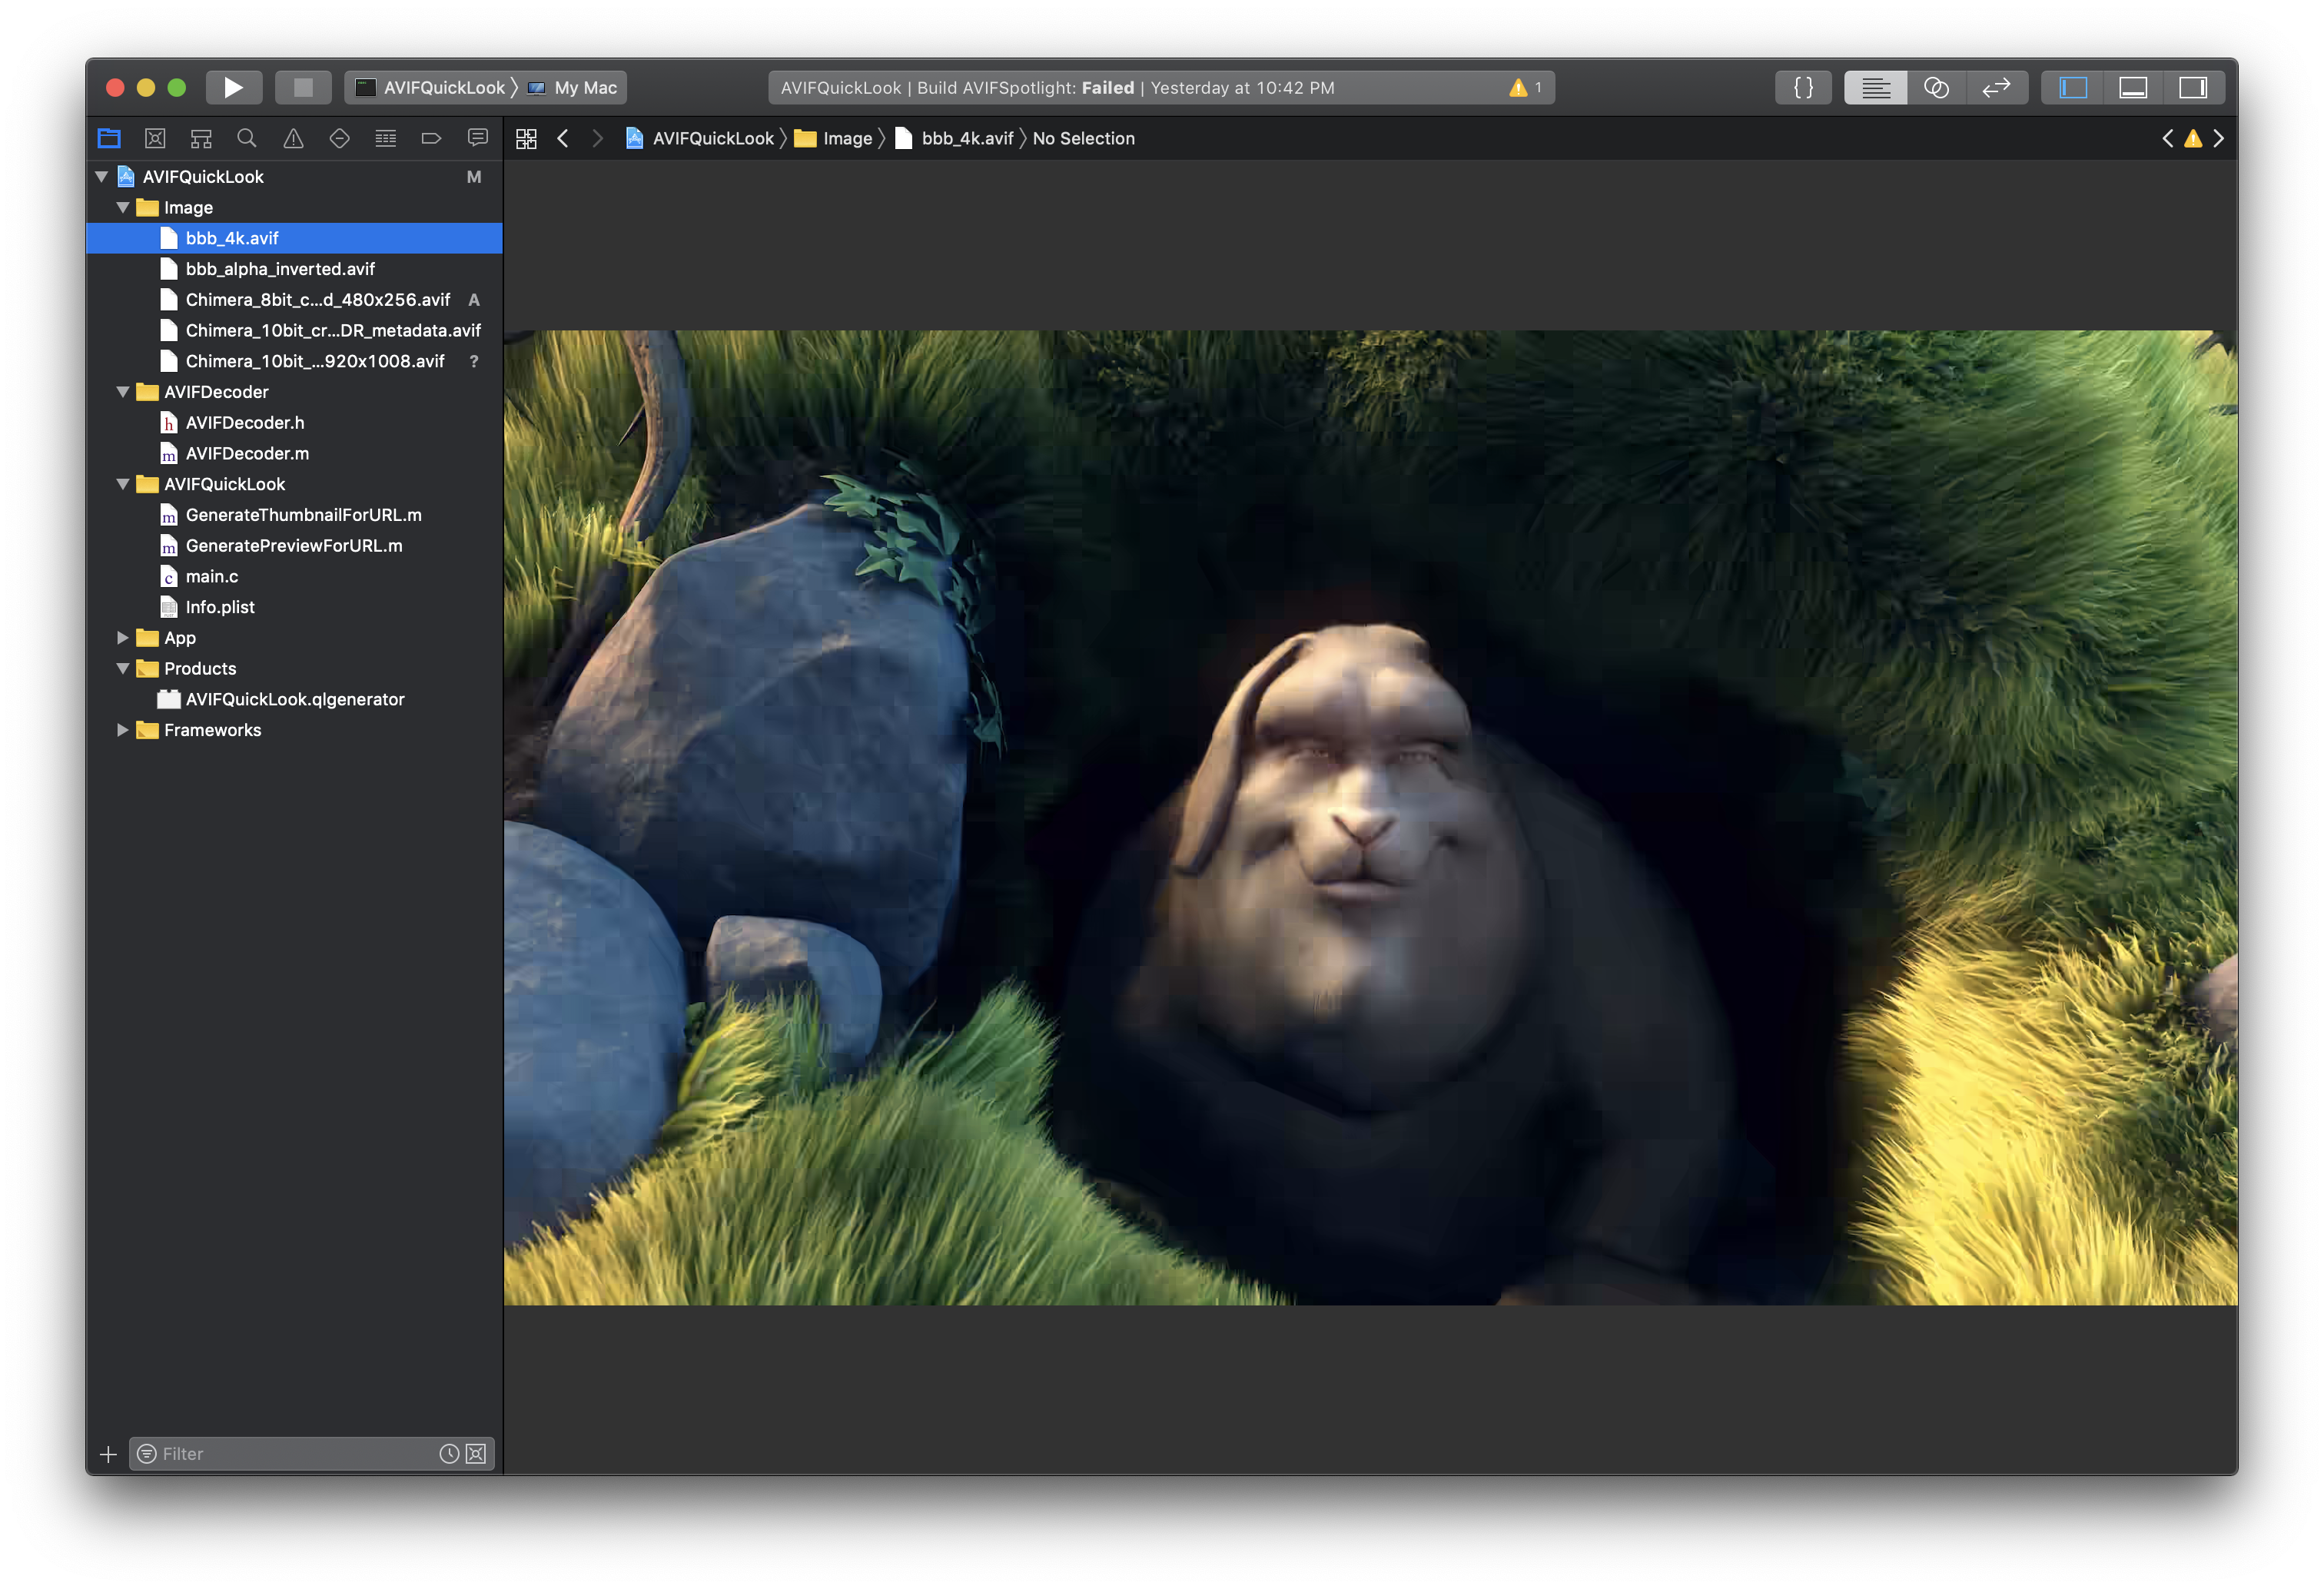This screenshot has width=2324, height=1589.
Task: Open the Report navigator
Action: click(x=478, y=138)
